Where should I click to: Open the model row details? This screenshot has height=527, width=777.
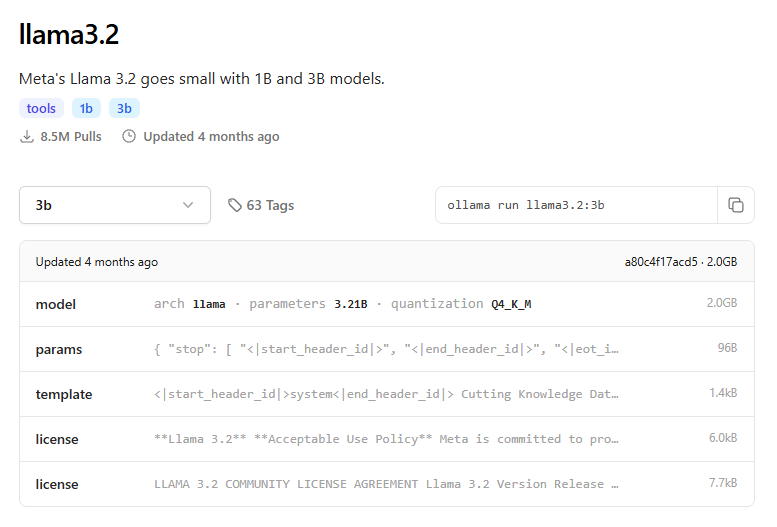[x=387, y=304]
